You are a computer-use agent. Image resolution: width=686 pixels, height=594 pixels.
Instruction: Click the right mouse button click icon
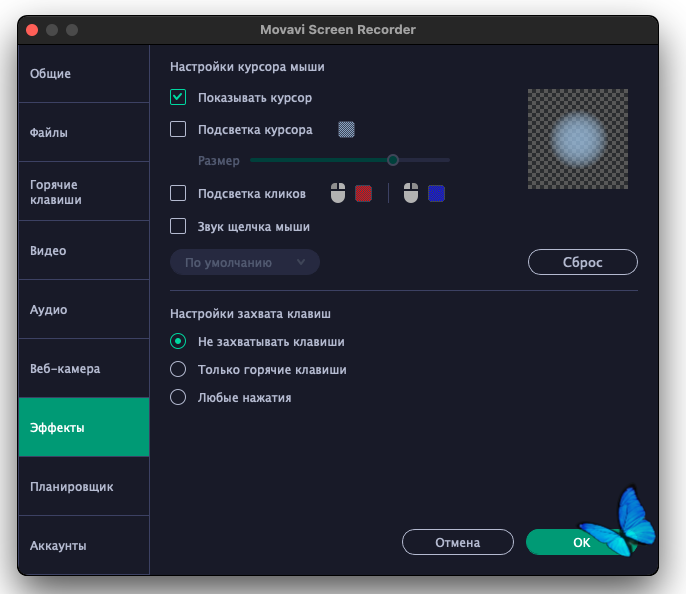(410, 193)
